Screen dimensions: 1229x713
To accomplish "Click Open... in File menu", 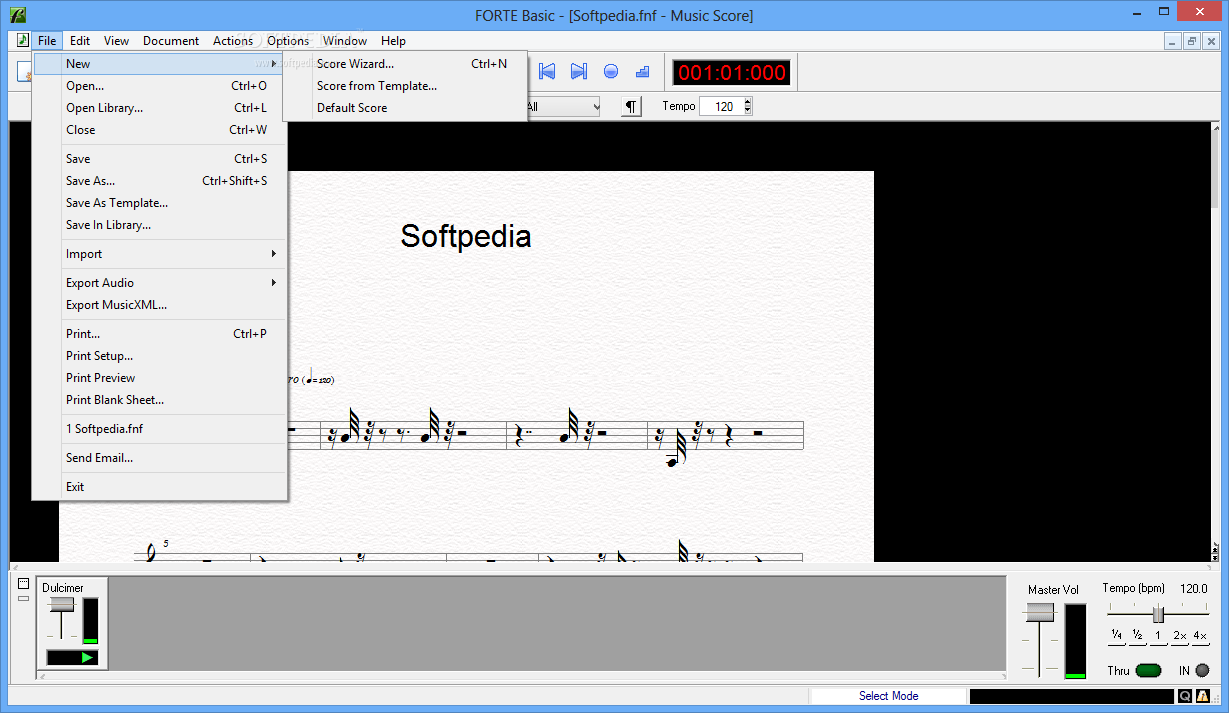I will 160,86.
